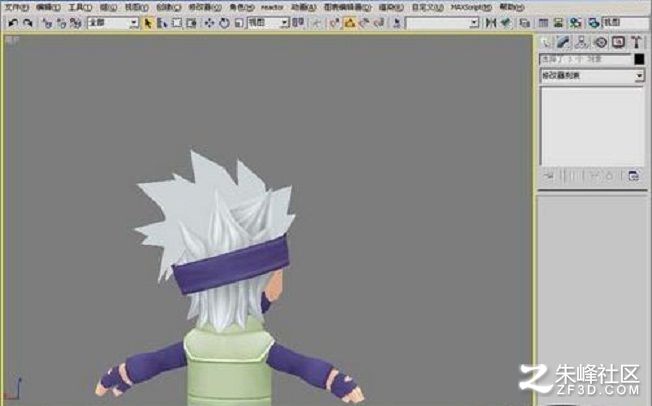Viewport: 652px width, 406px height.
Task: Switch to the Utilities hammer tab
Action: (636, 42)
